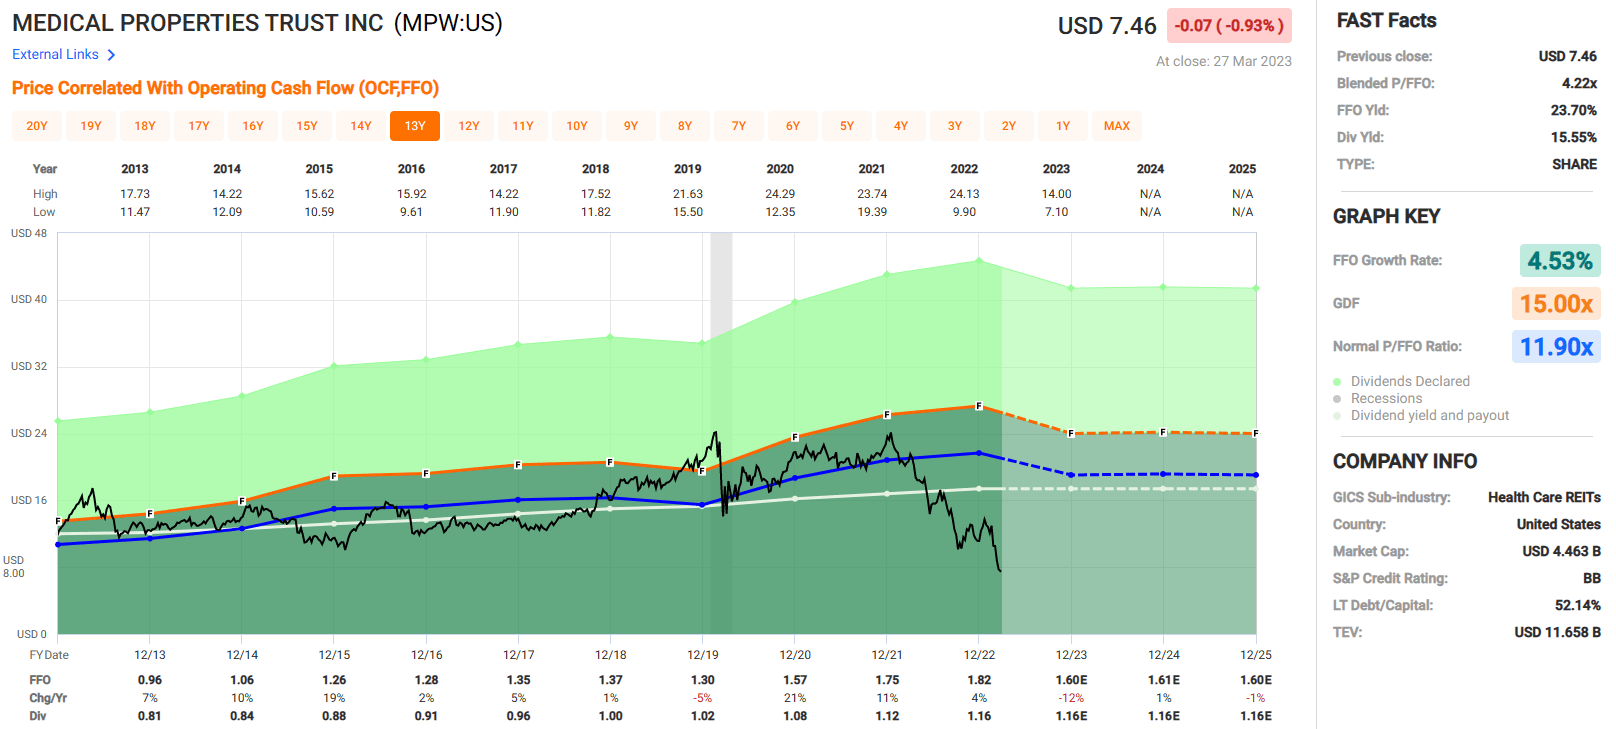1616x729 pixels.
Task: Click the GDF 15.00x orange swatch
Action: click(1556, 304)
